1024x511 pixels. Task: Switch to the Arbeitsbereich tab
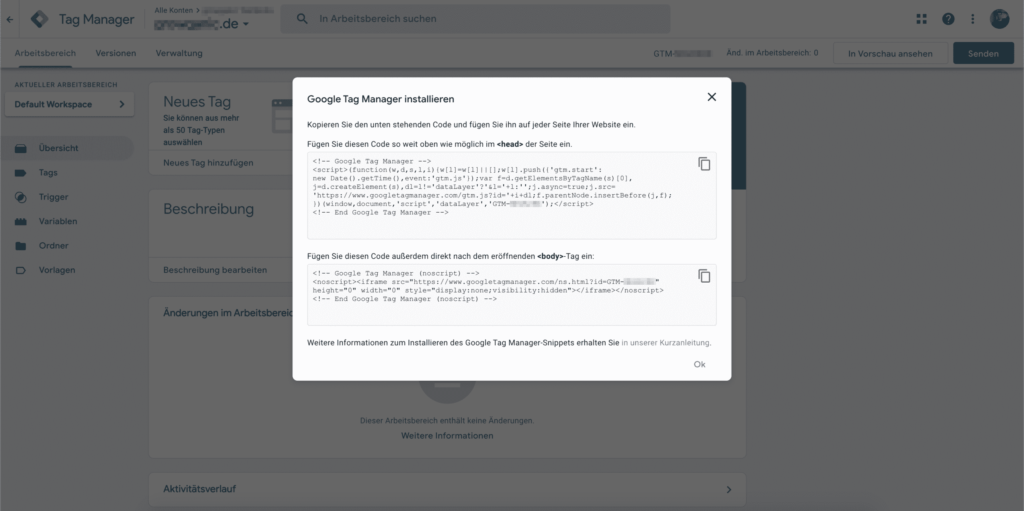(45, 54)
